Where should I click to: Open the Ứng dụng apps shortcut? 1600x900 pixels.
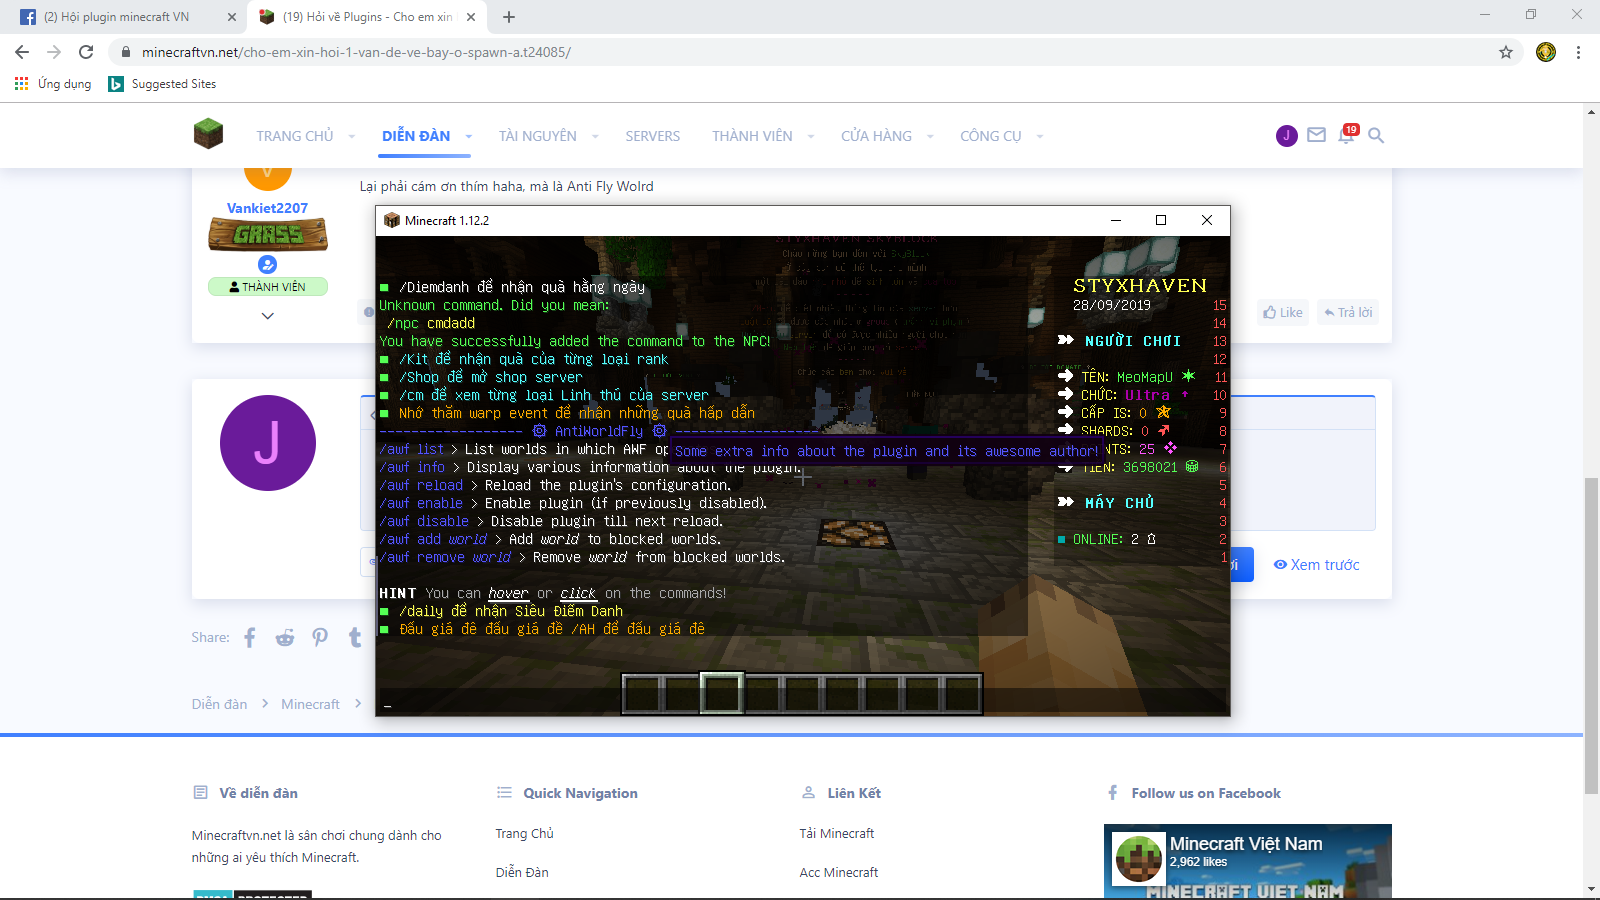tap(53, 84)
